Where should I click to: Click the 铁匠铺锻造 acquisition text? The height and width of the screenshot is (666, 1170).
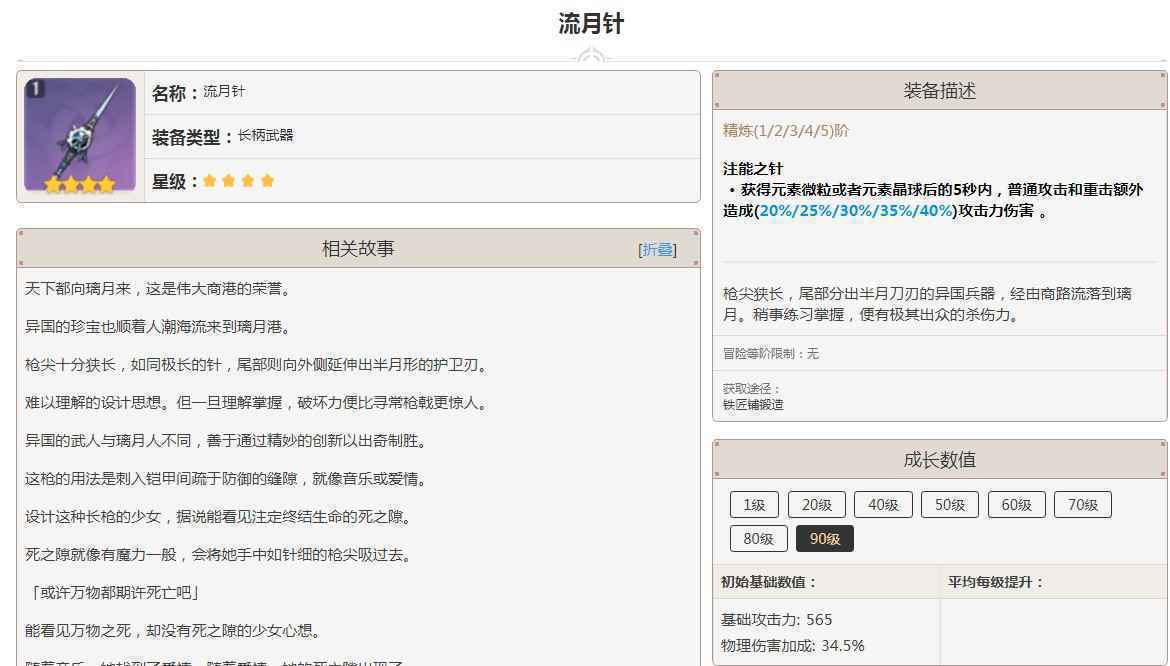(x=753, y=405)
